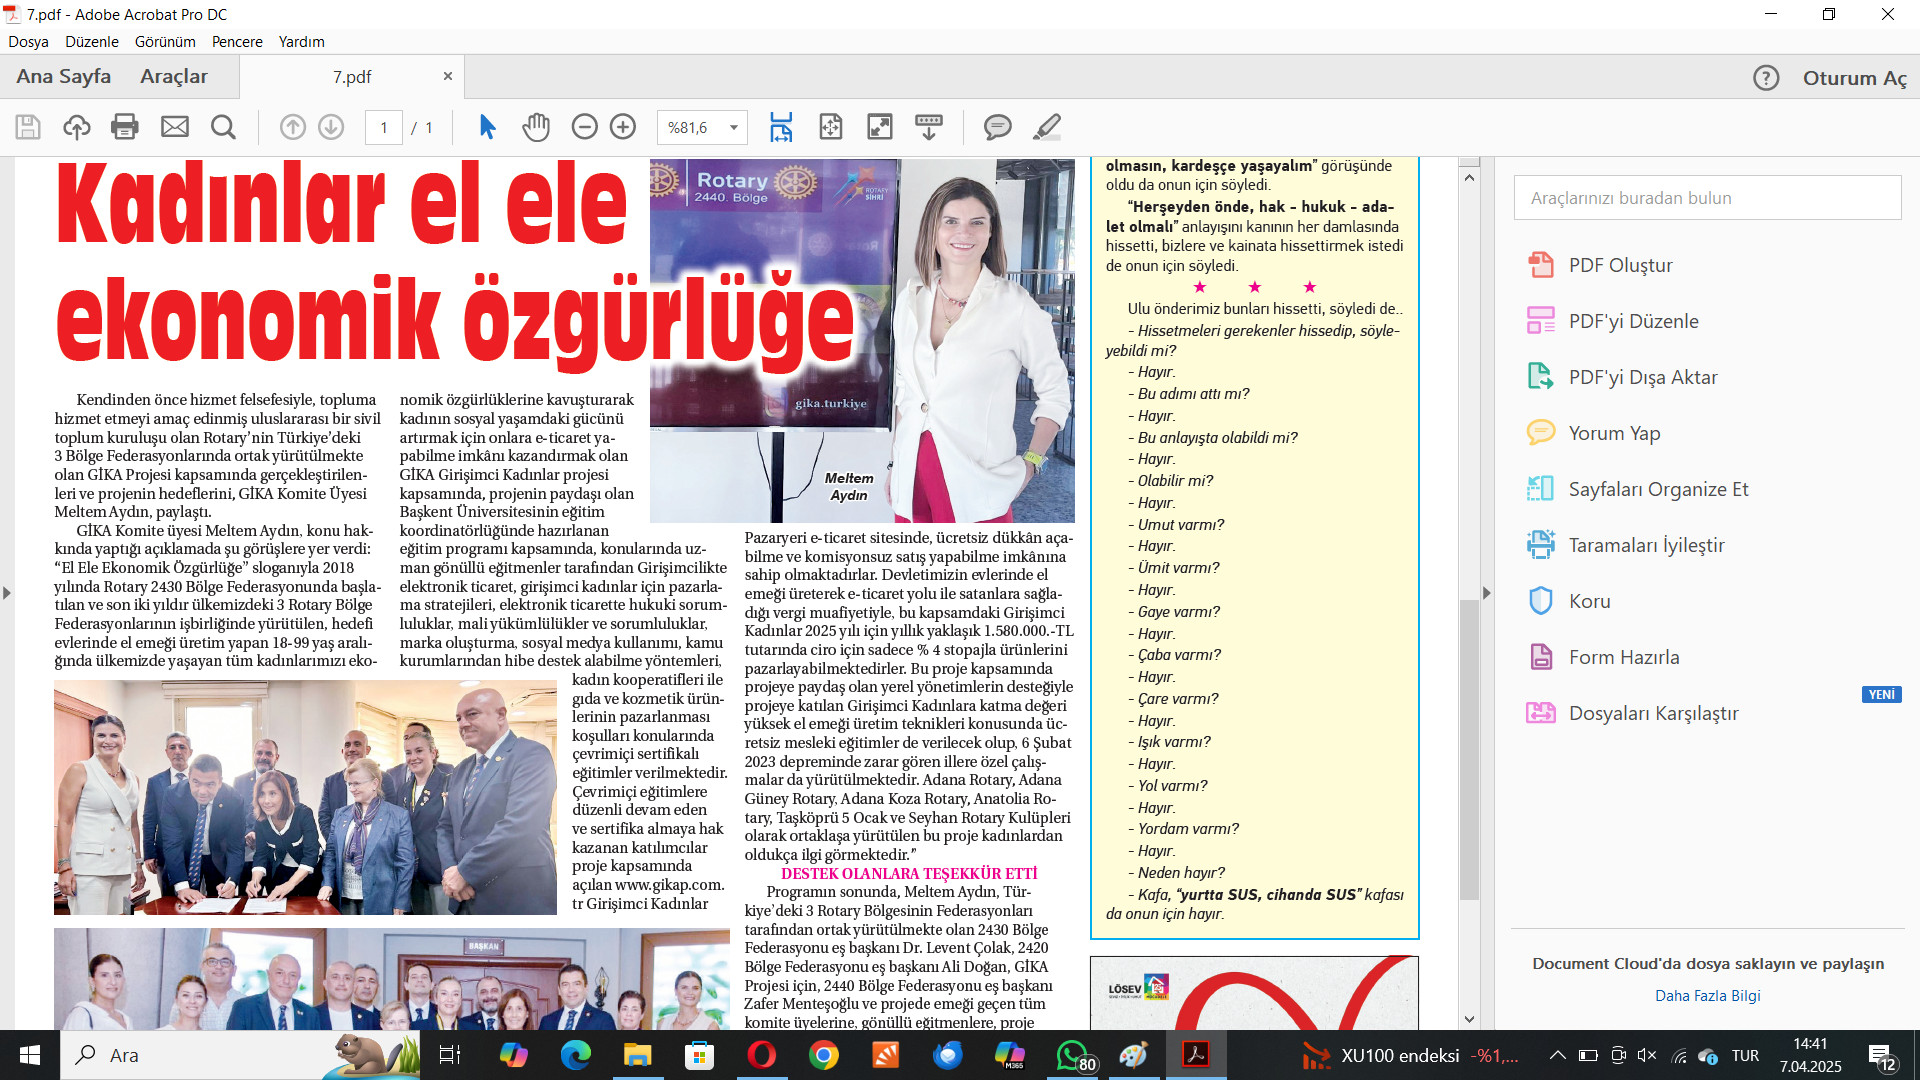Open PDF Oluştur tool
The height and width of the screenshot is (1080, 1920).
(1620, 265)
